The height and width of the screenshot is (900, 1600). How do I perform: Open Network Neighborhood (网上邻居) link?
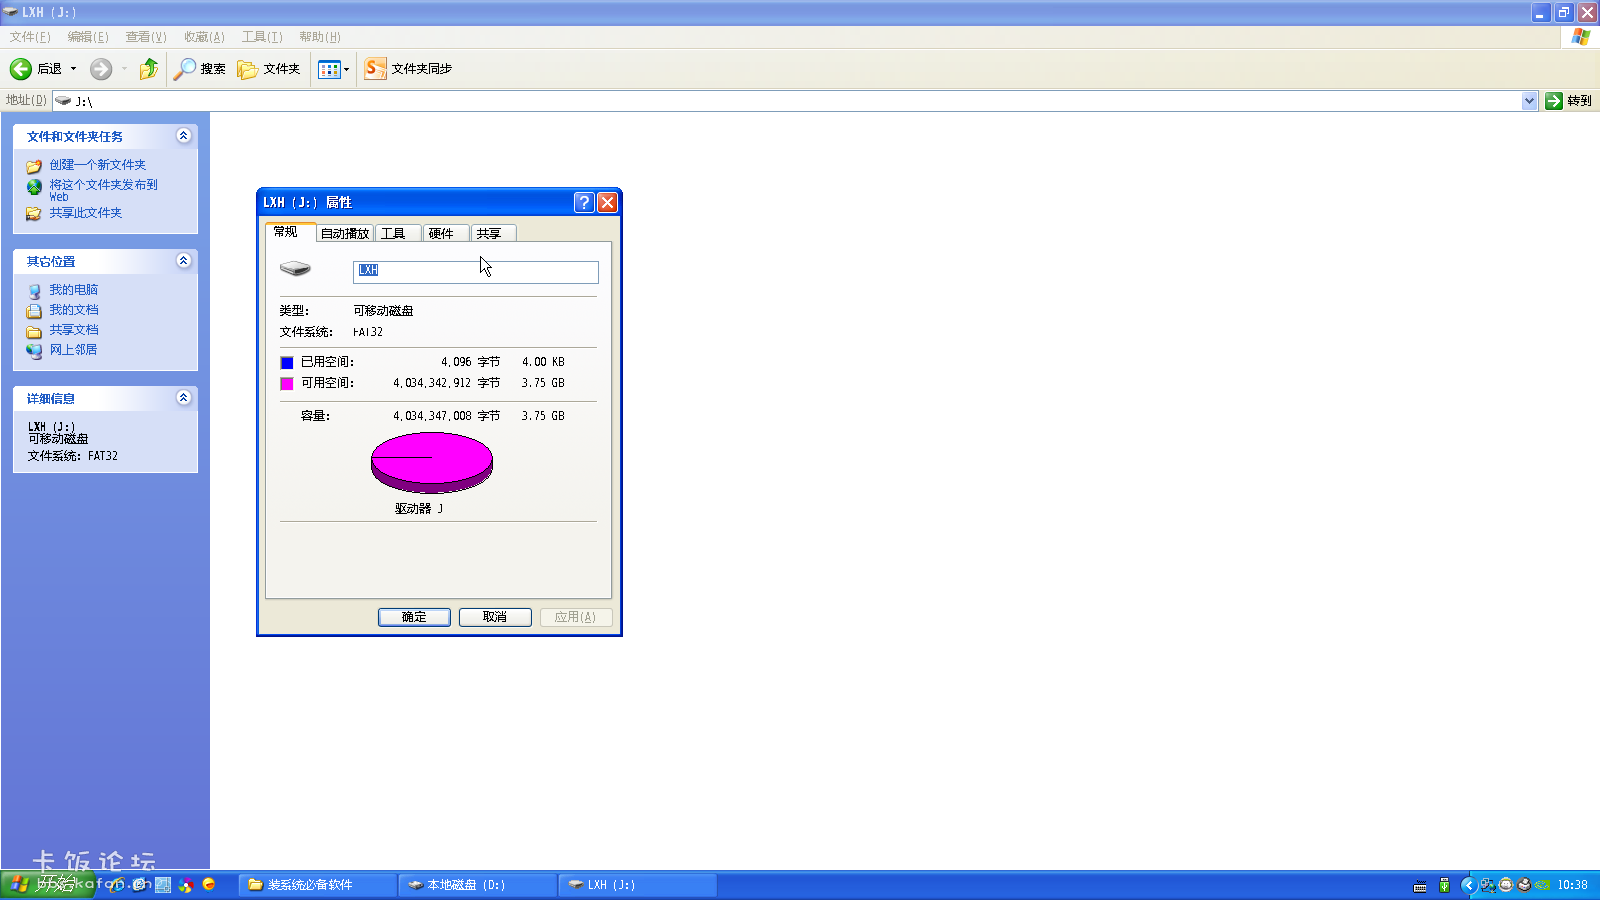(74, 350)
